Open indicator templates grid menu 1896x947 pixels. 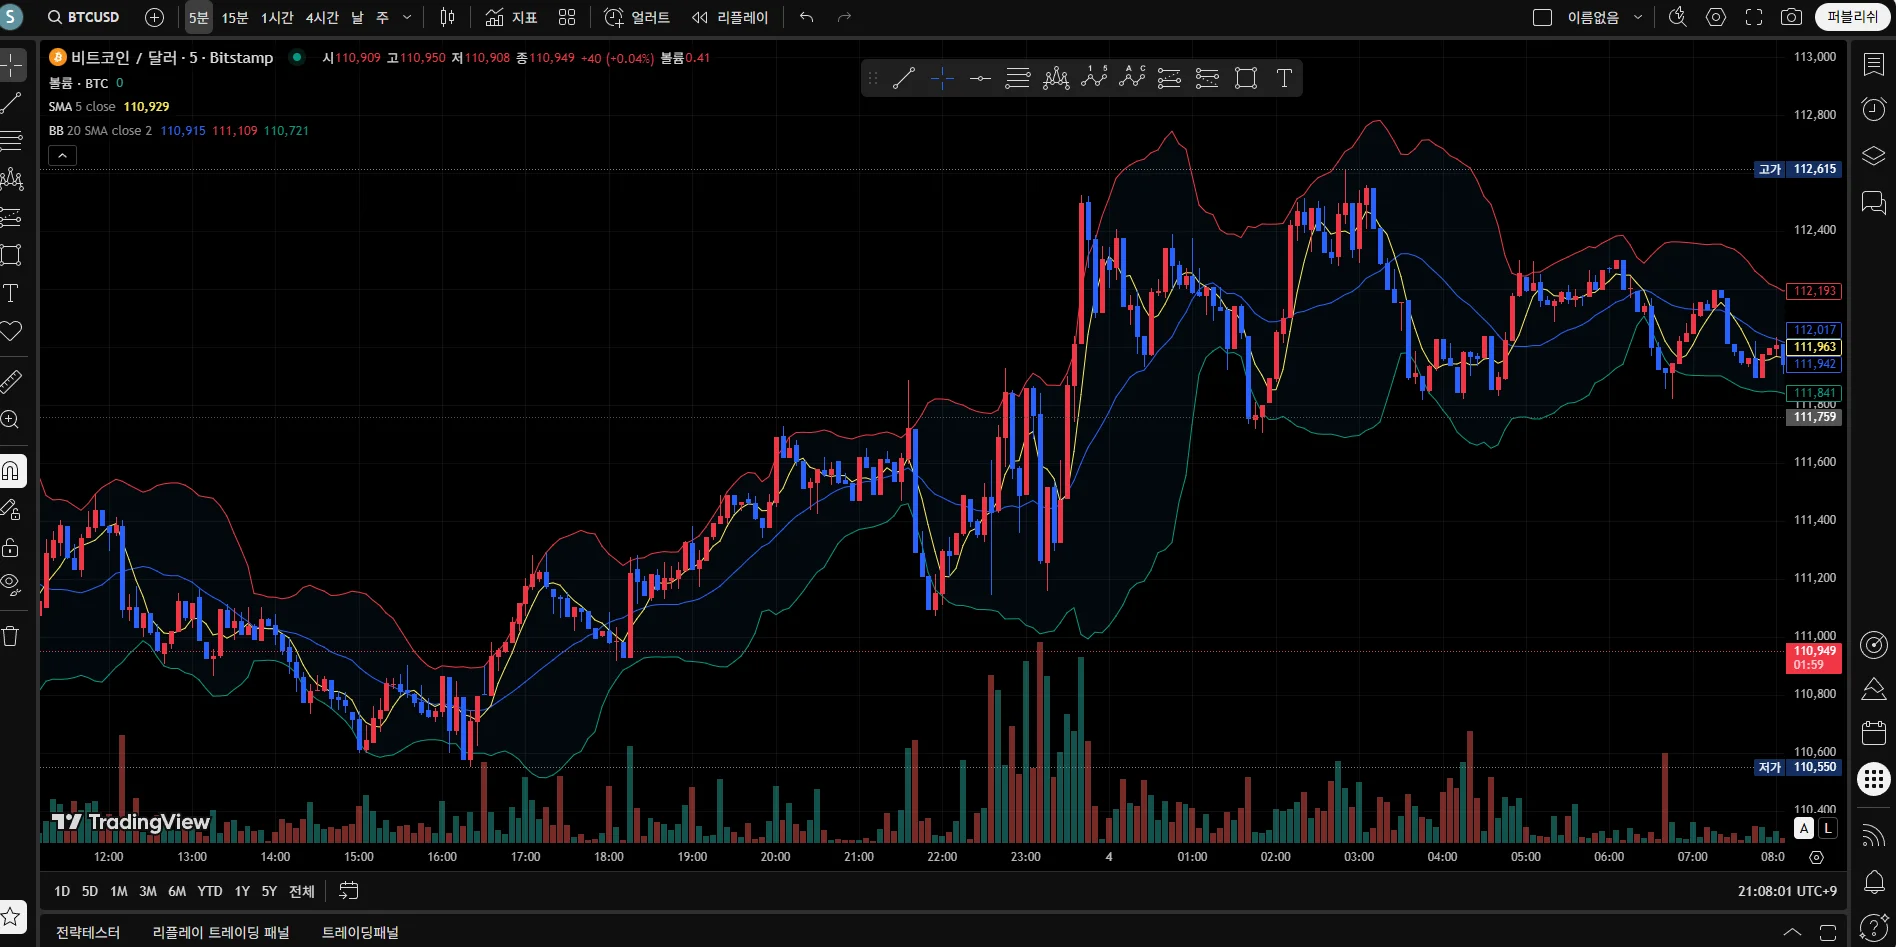(x=567, y=17)
